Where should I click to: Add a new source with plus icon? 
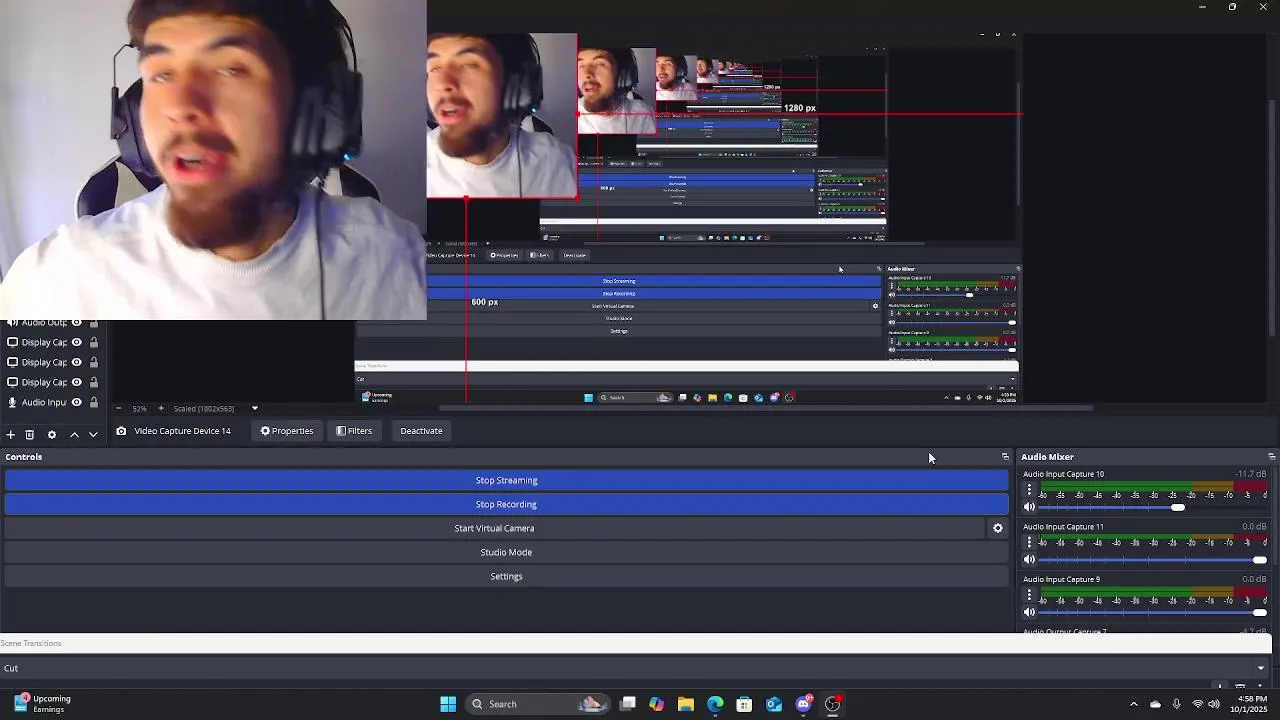10,434
